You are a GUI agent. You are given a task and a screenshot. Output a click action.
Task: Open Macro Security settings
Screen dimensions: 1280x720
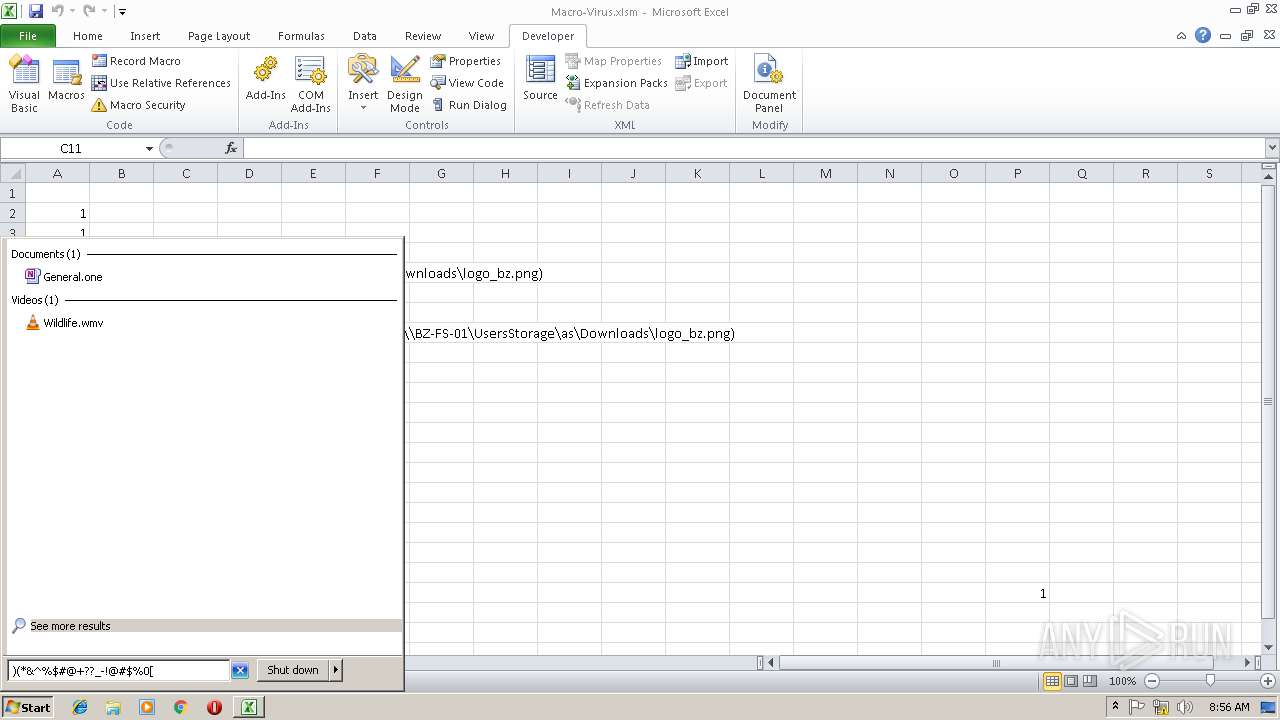point(138,105)
